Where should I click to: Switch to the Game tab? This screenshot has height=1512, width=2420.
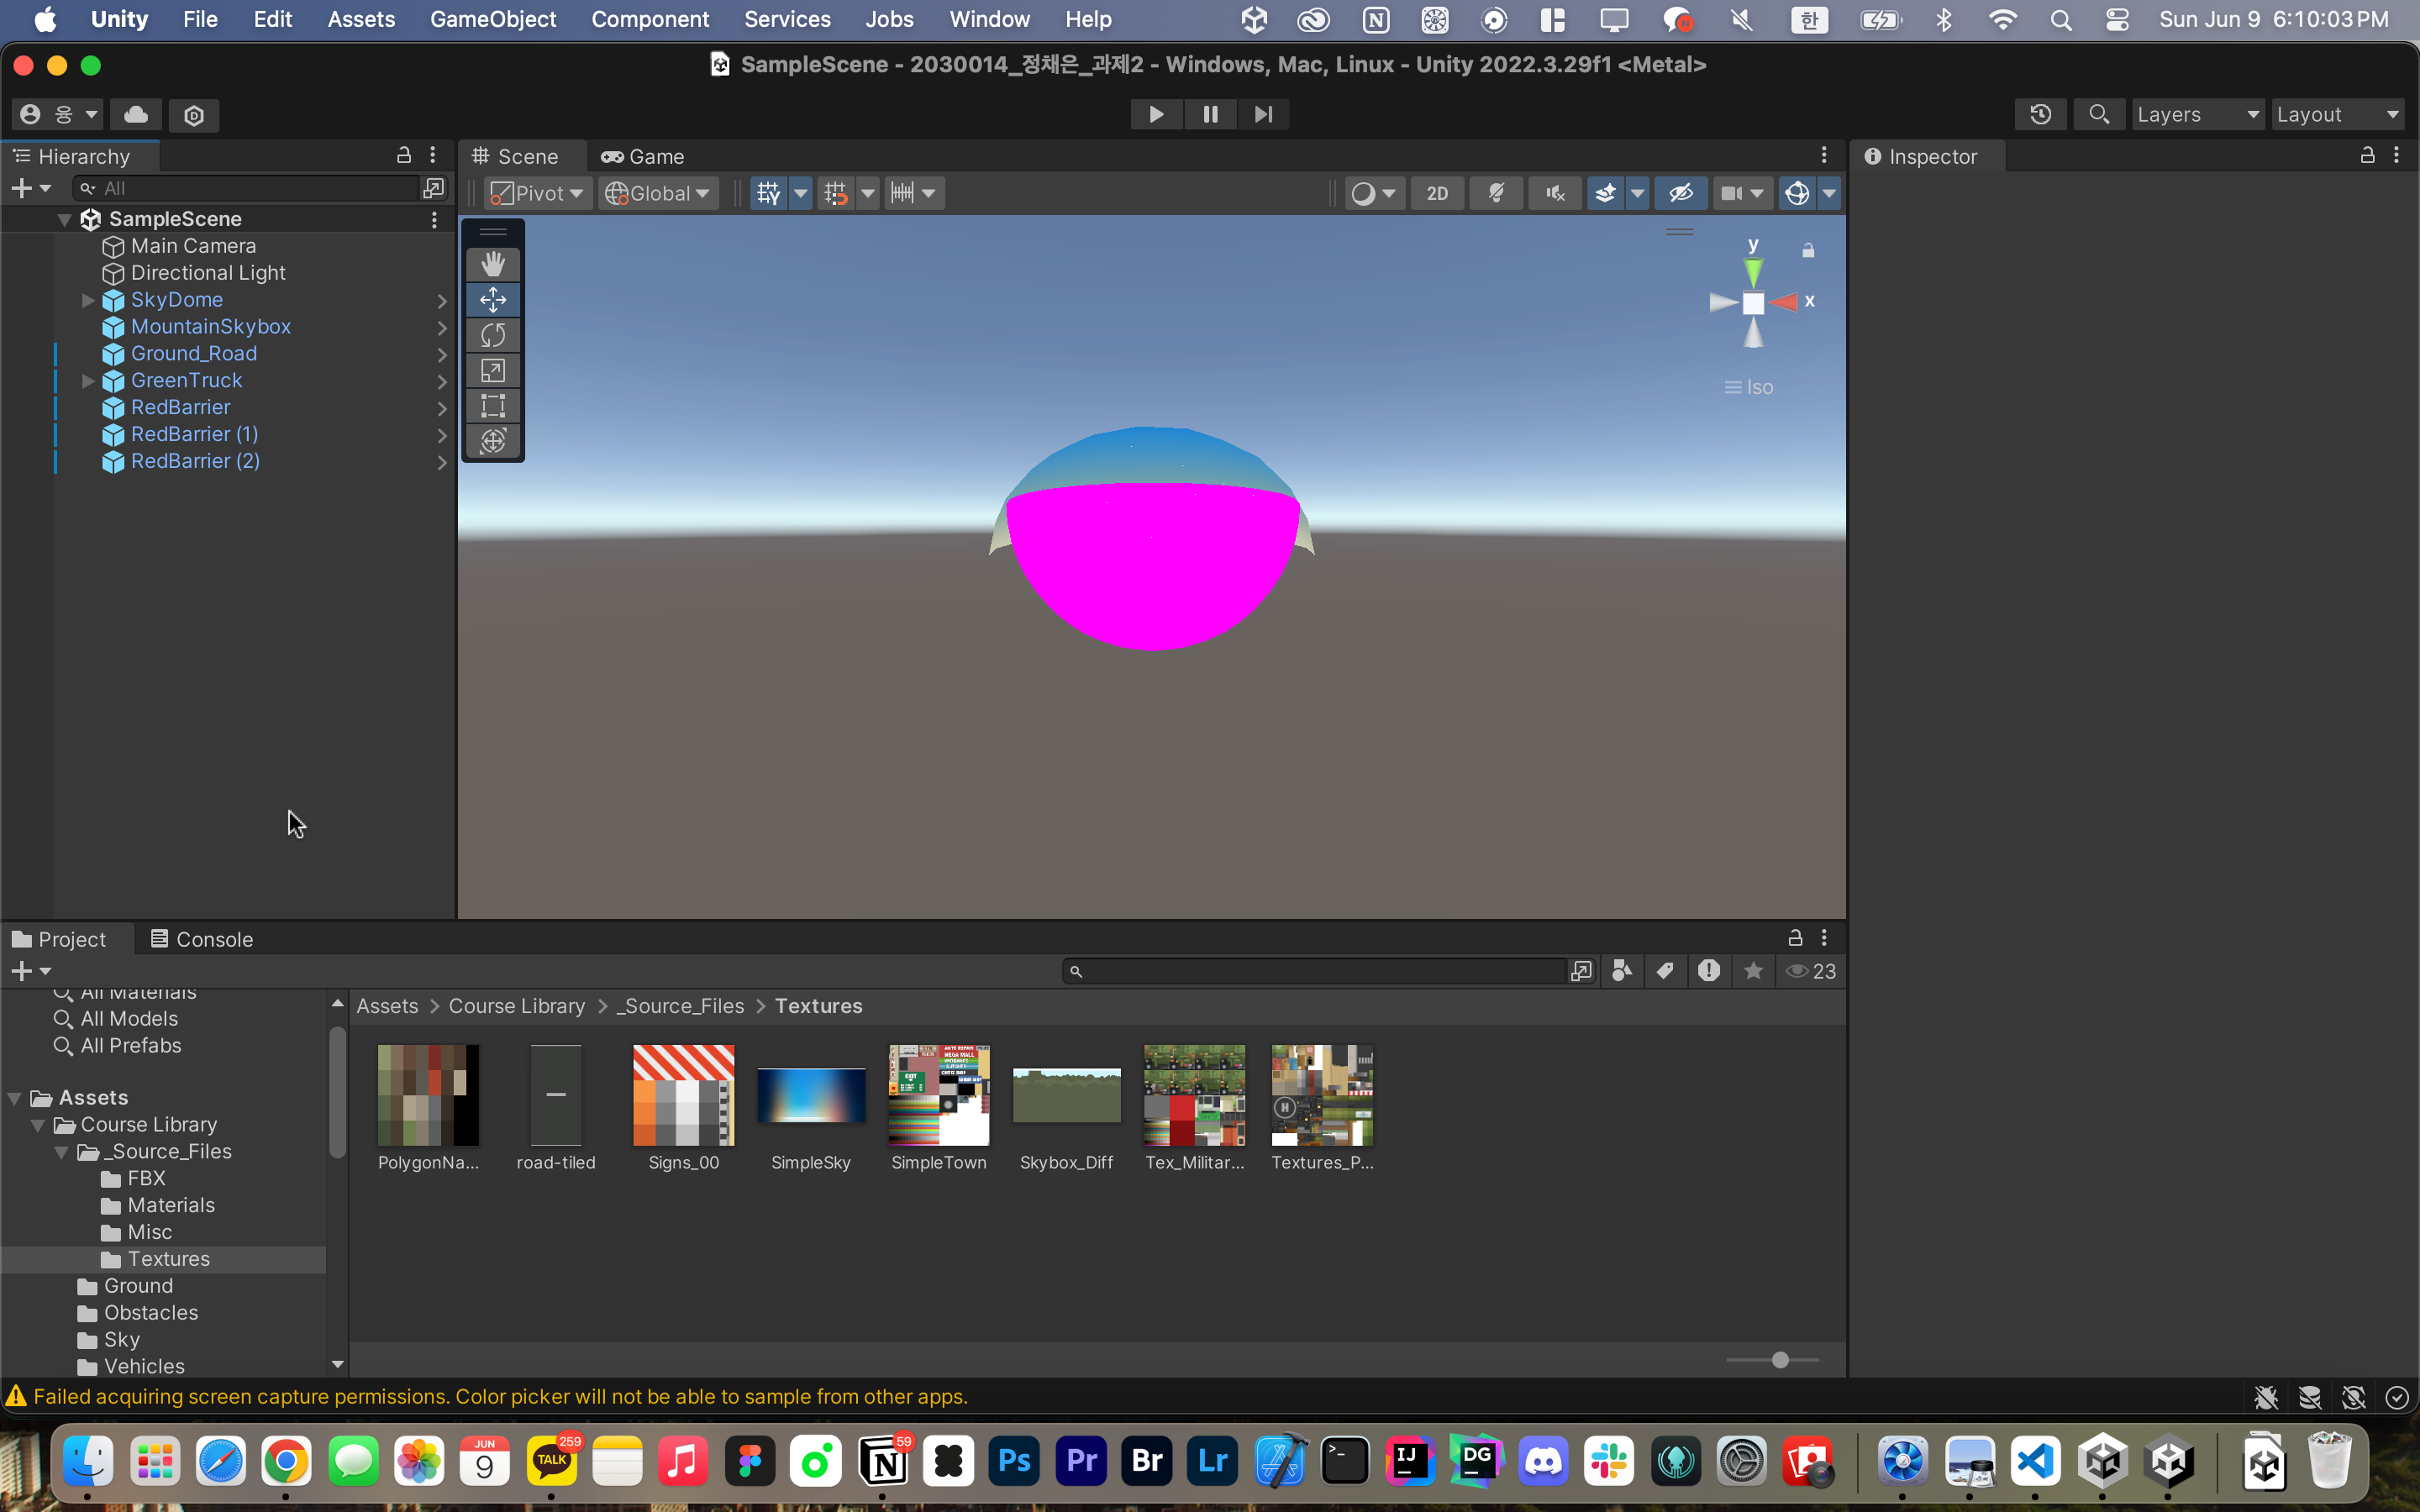(643, 157)
